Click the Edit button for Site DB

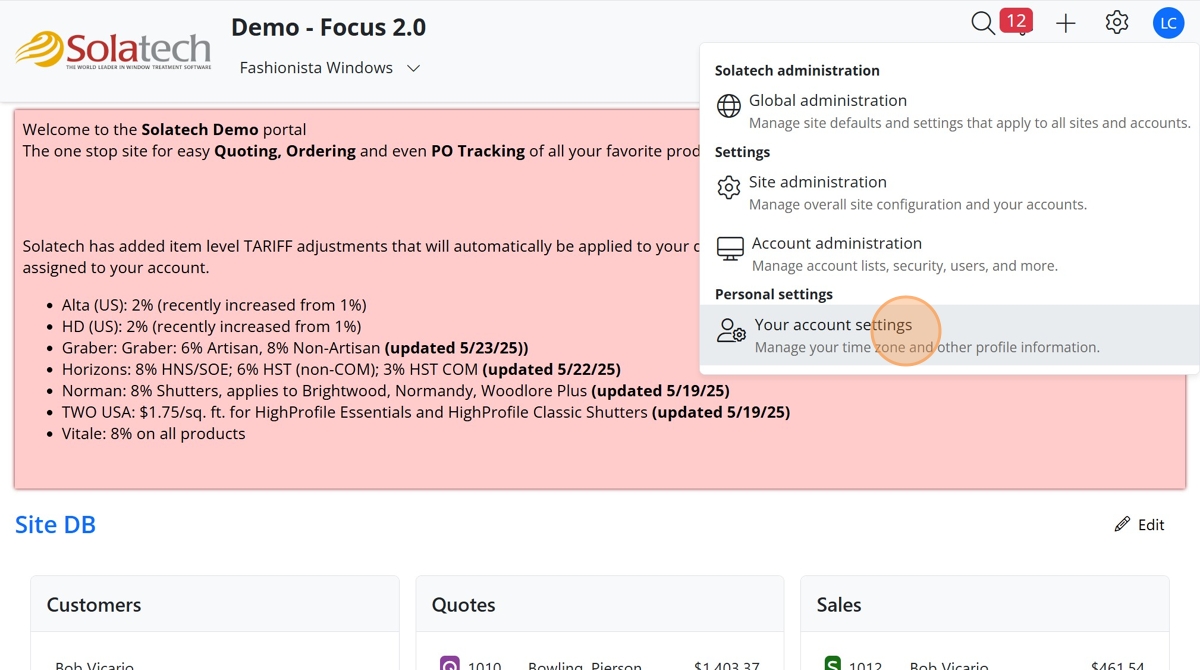1140,525
